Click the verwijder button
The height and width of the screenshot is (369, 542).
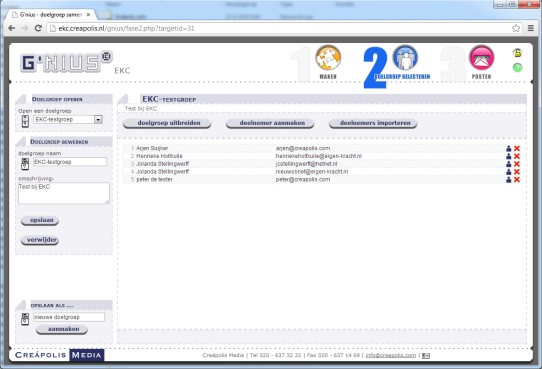tap(40, 240)
